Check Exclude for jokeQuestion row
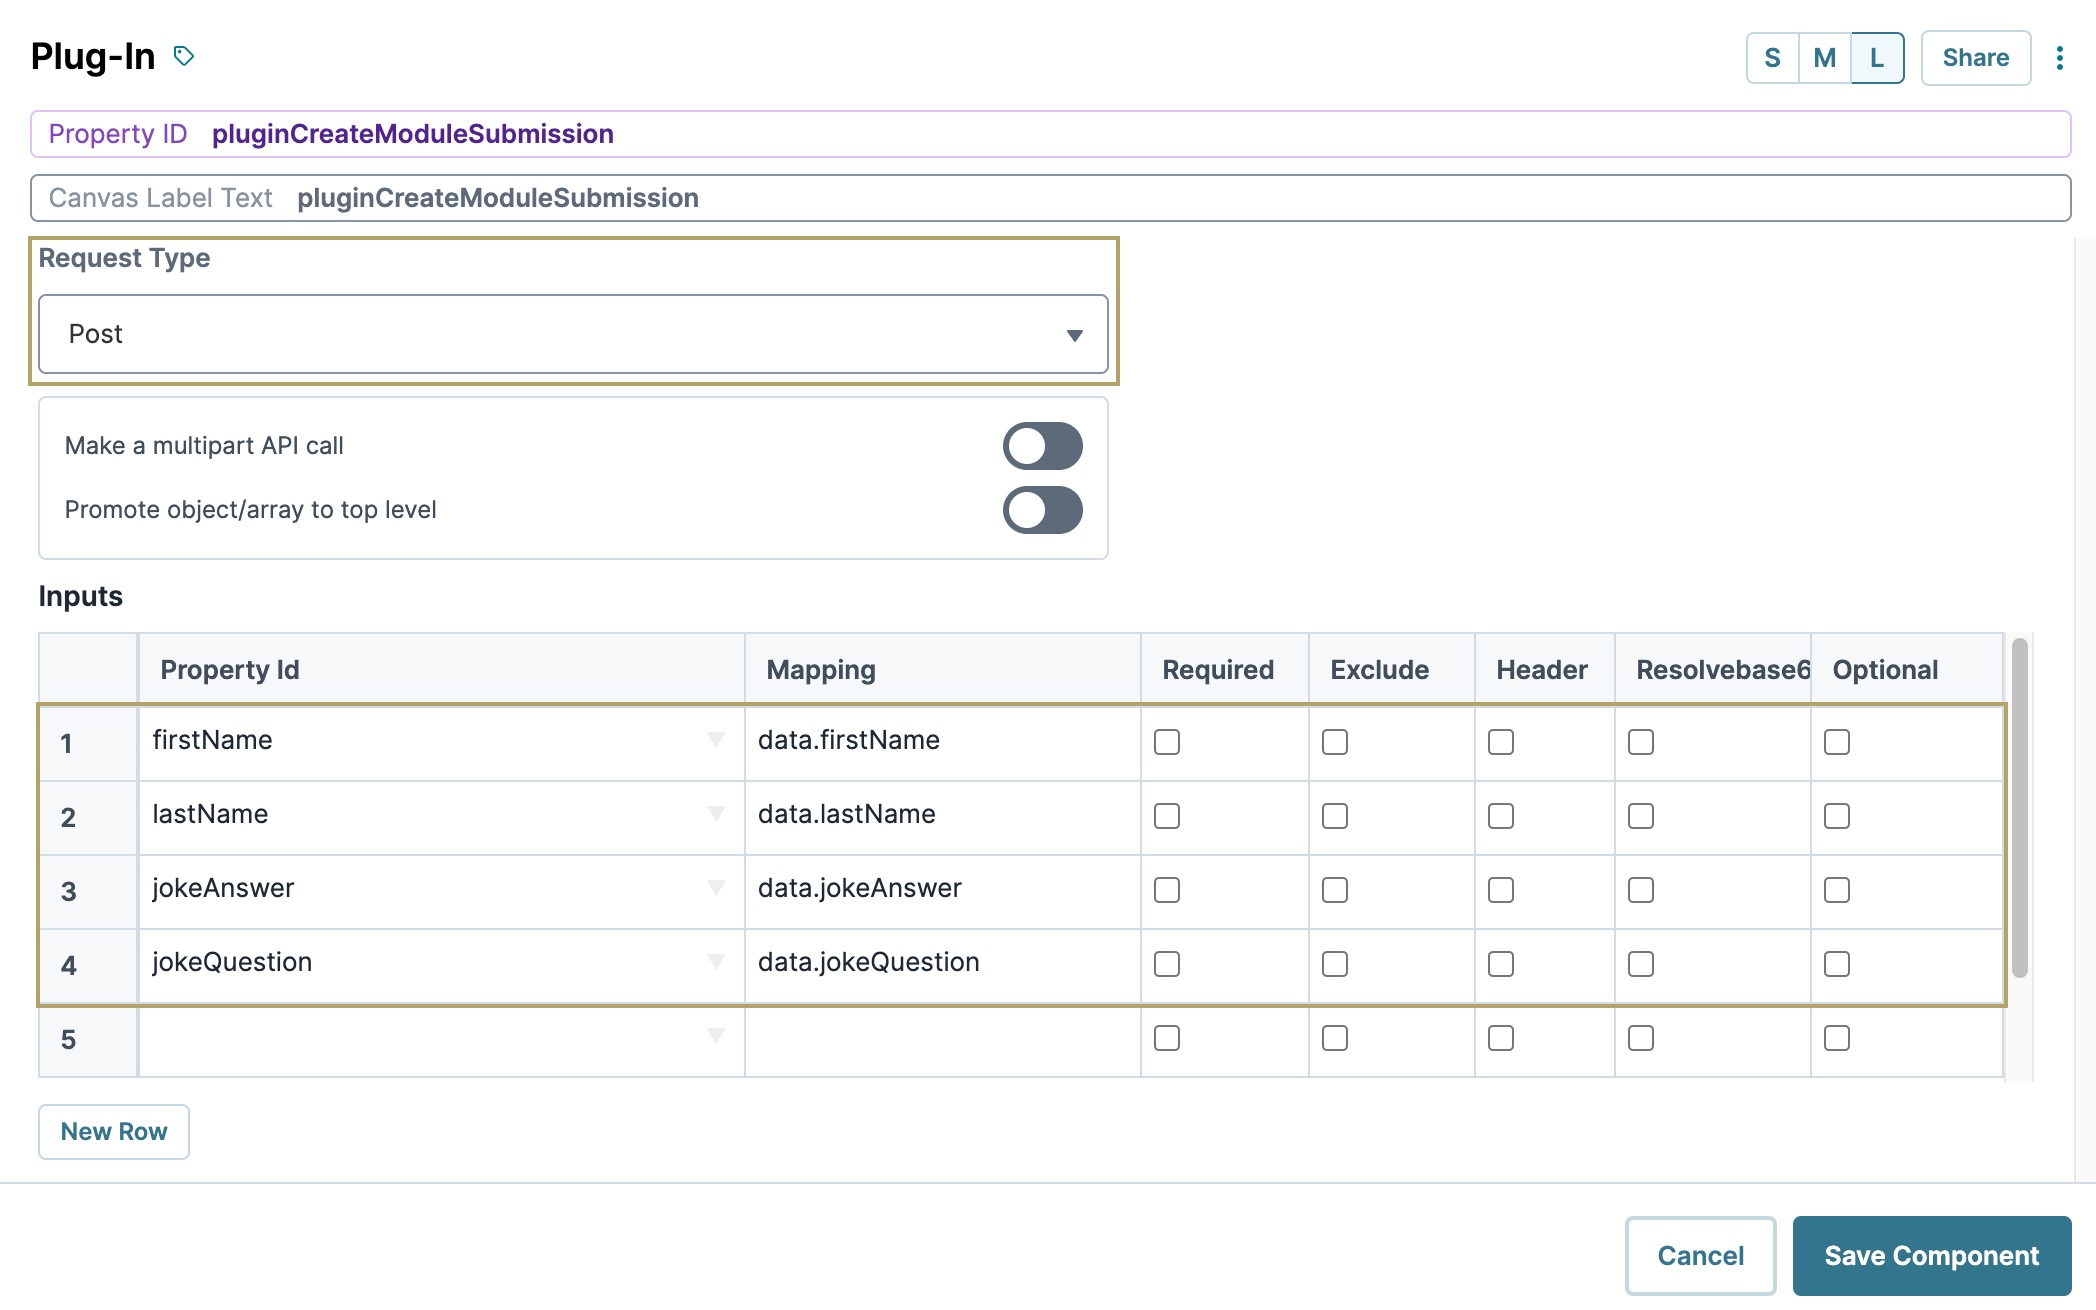 point(1335,964)
